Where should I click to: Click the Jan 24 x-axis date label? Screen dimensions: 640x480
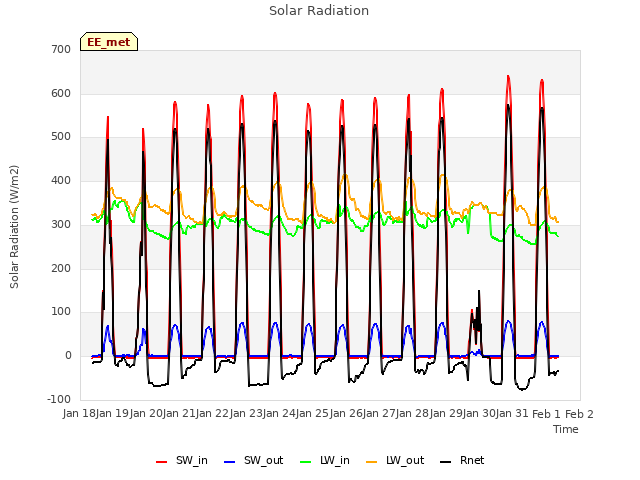click(279, 414)
